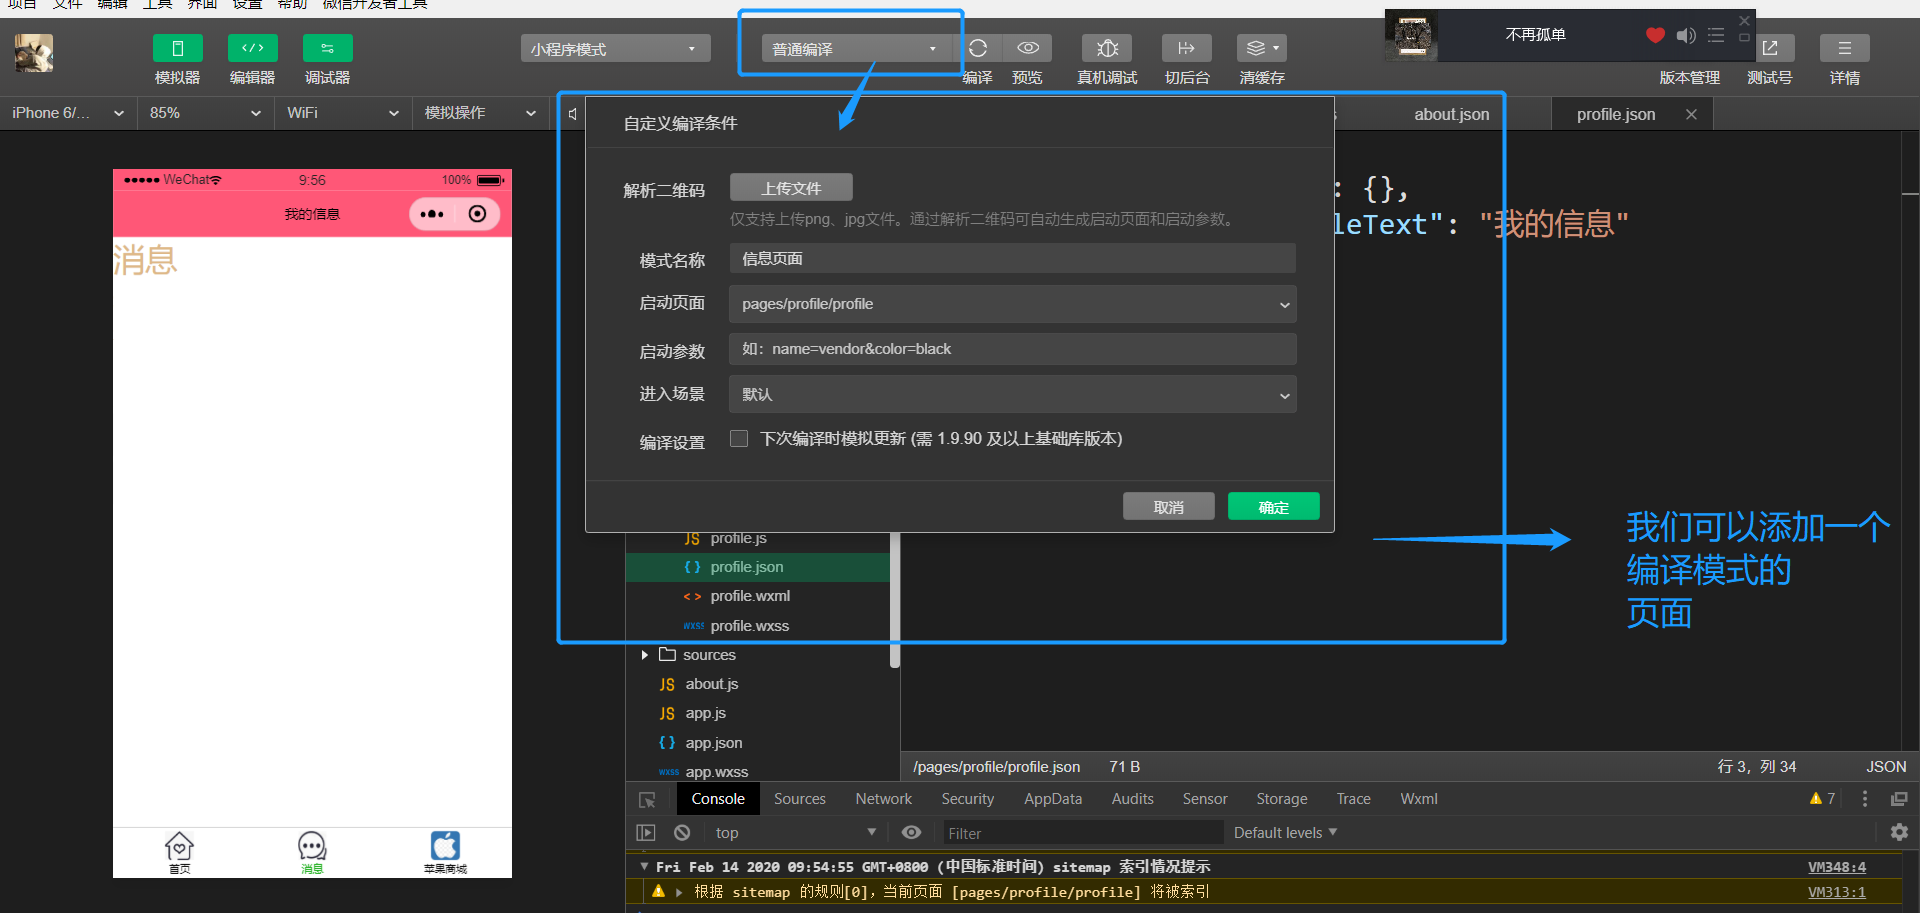Open the 小程序模式 mode dropdown

(615, 49)
